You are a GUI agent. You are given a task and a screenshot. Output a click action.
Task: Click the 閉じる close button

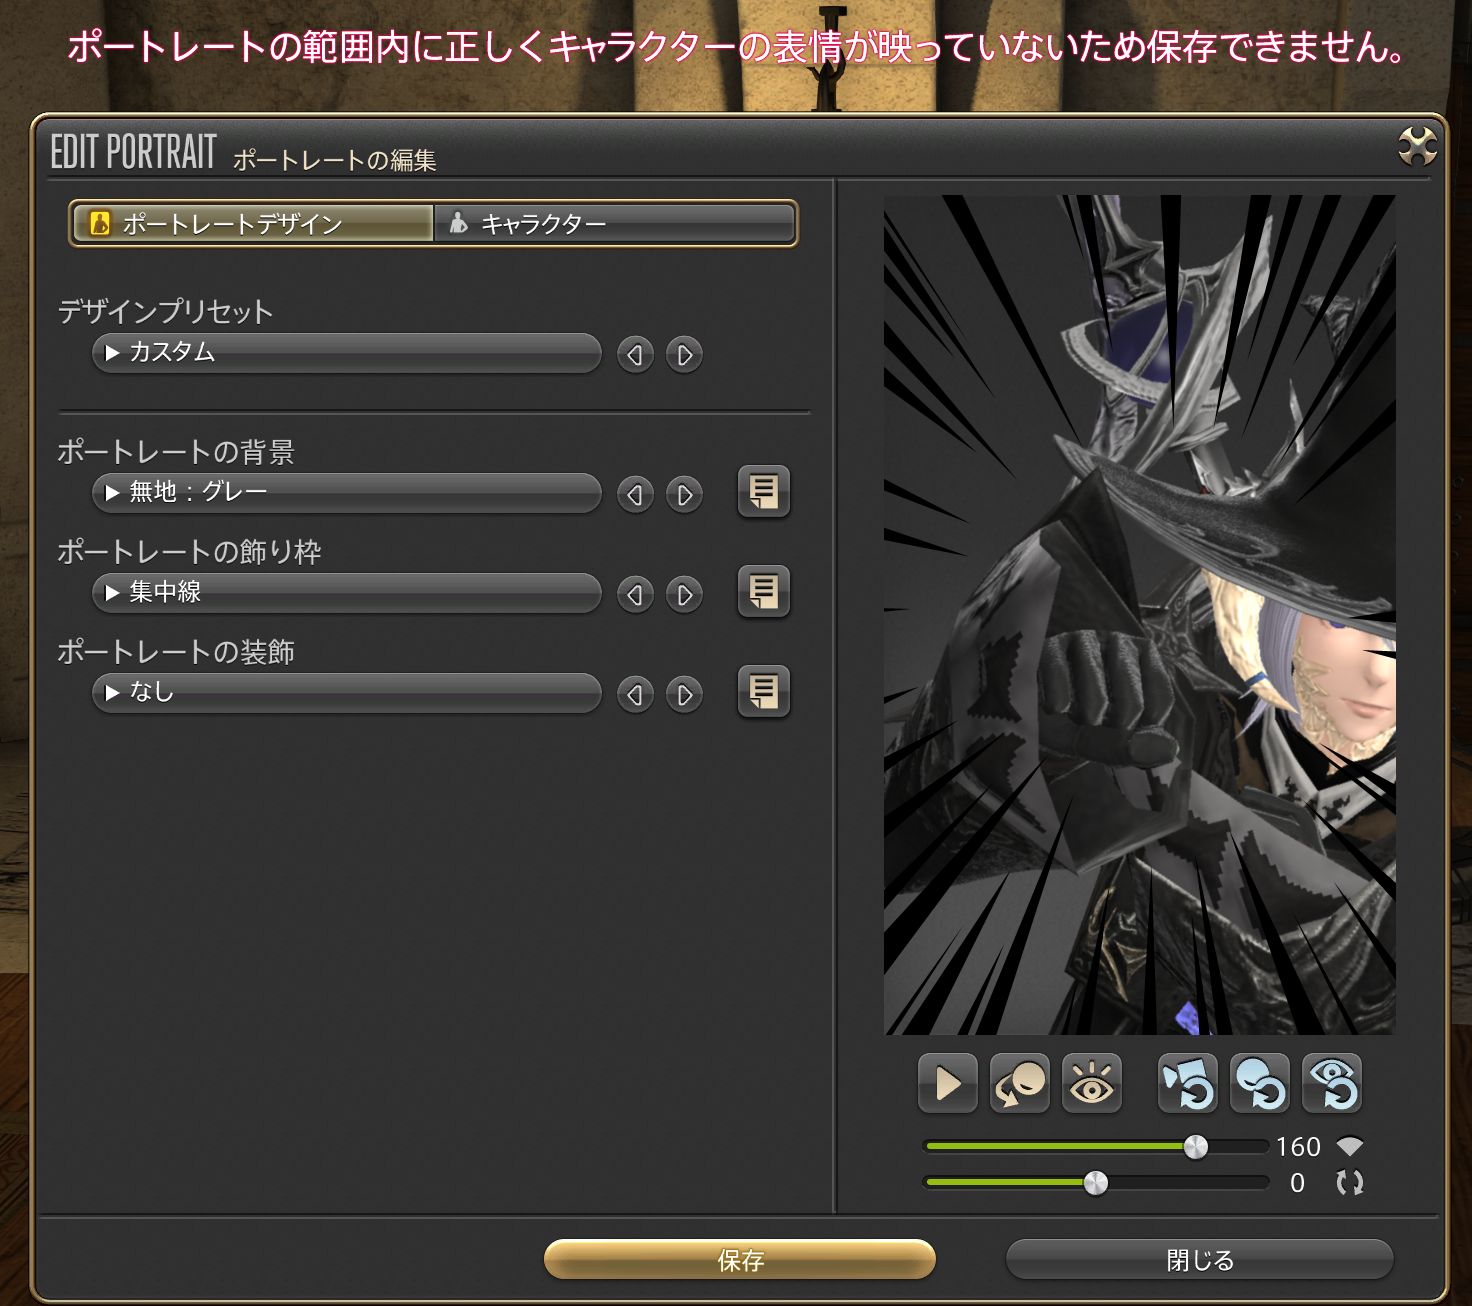point(1199,1260)
